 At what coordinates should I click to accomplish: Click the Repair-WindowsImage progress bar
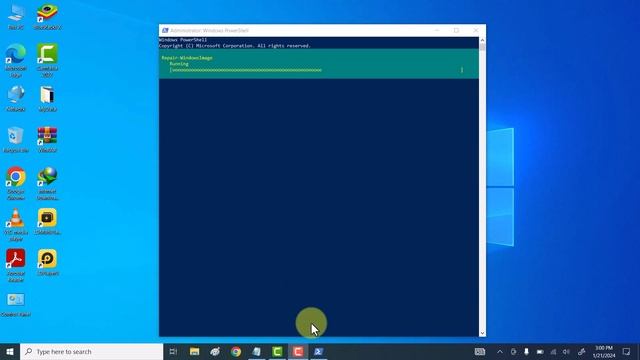click(317, 70)
